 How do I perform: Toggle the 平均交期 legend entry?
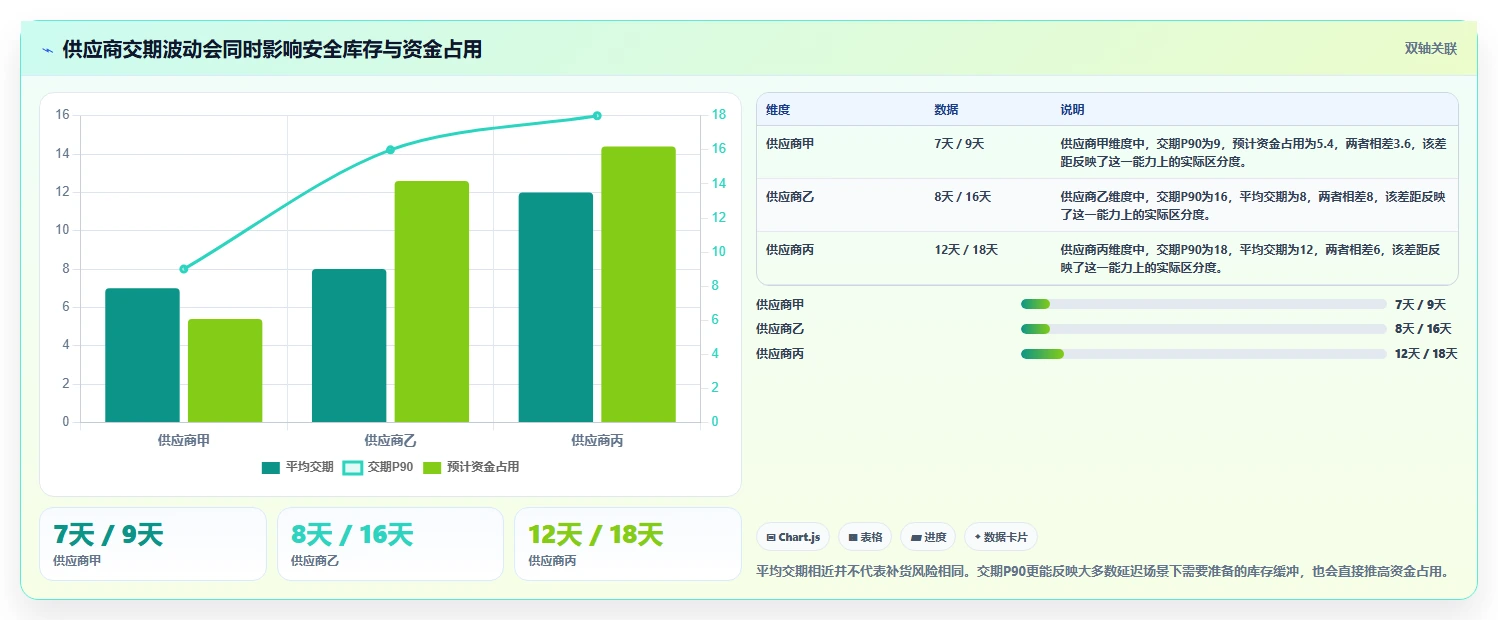[x=297, y=467]
